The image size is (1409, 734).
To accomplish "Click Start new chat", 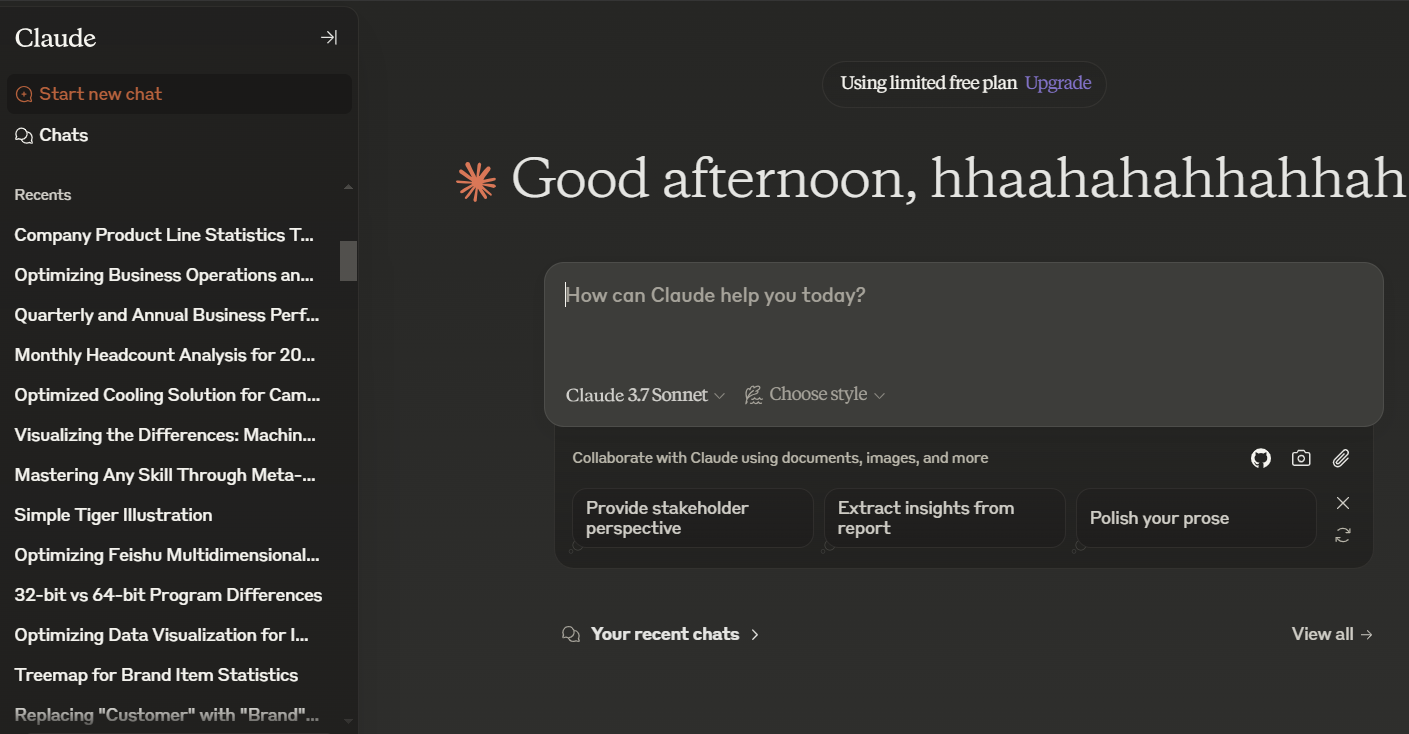I will (179, 94).
